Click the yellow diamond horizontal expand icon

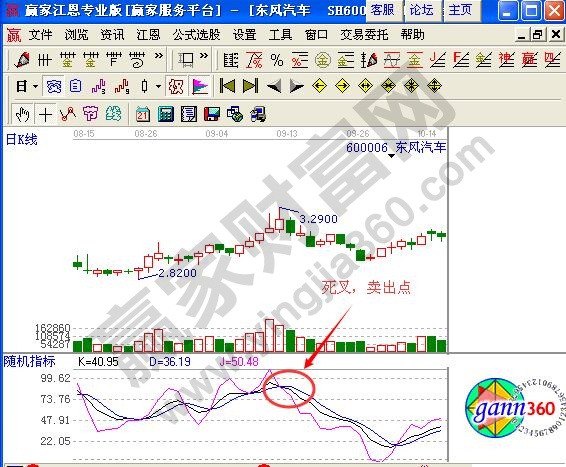[365, 86]
